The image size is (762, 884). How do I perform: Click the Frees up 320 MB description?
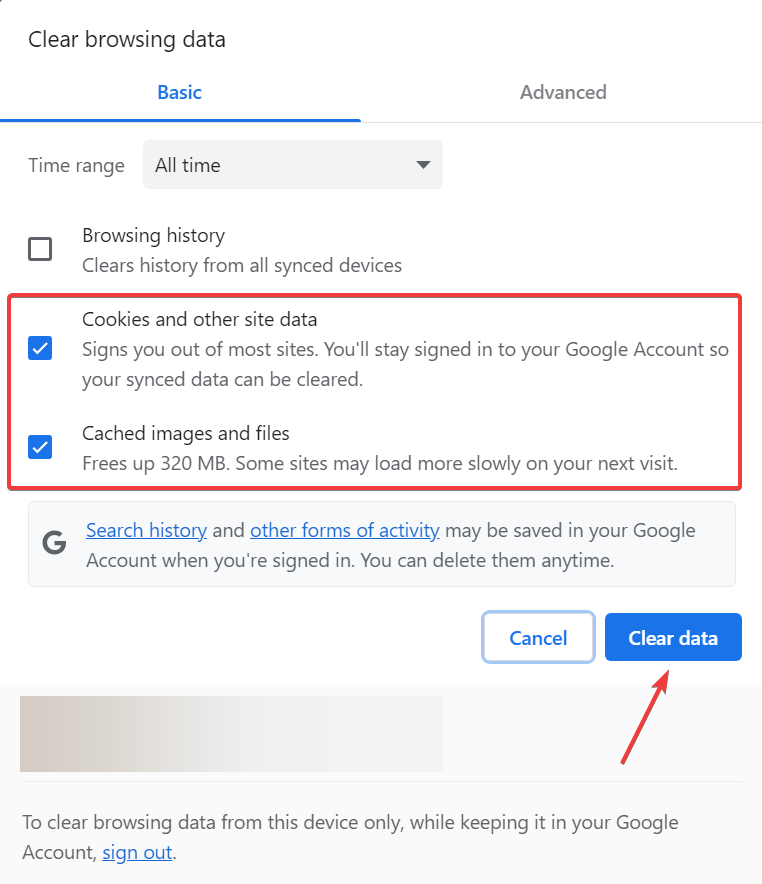(x=380, y=463)
